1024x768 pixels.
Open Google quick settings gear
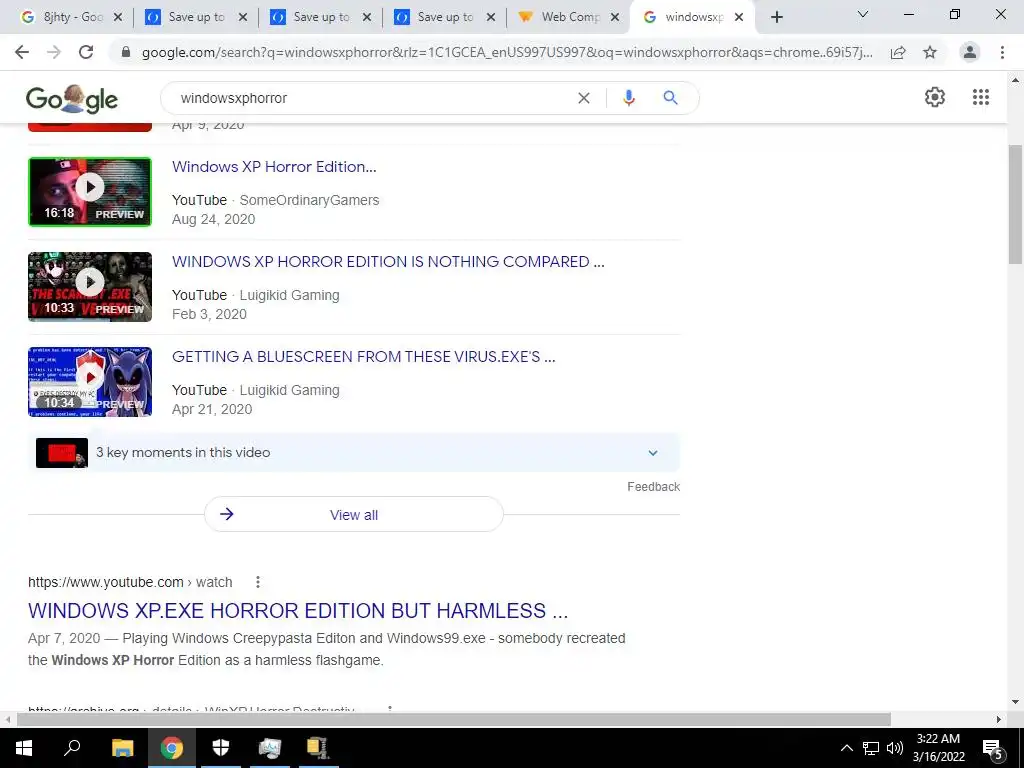[935, 97]
